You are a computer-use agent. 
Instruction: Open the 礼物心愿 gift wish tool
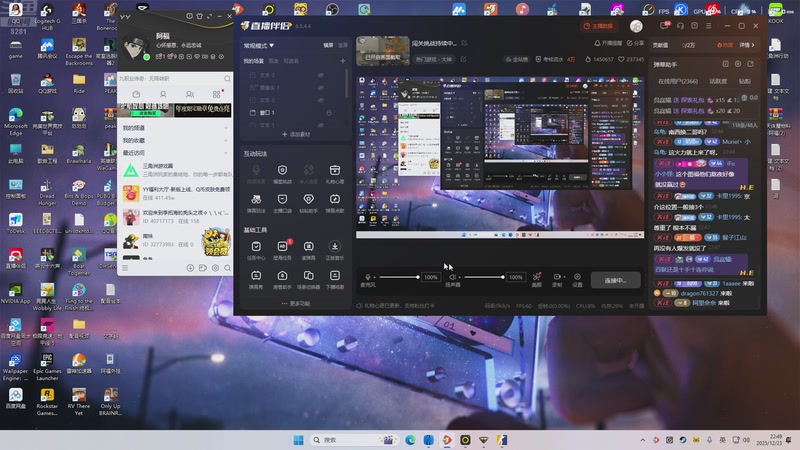click(x=335, y=171)
